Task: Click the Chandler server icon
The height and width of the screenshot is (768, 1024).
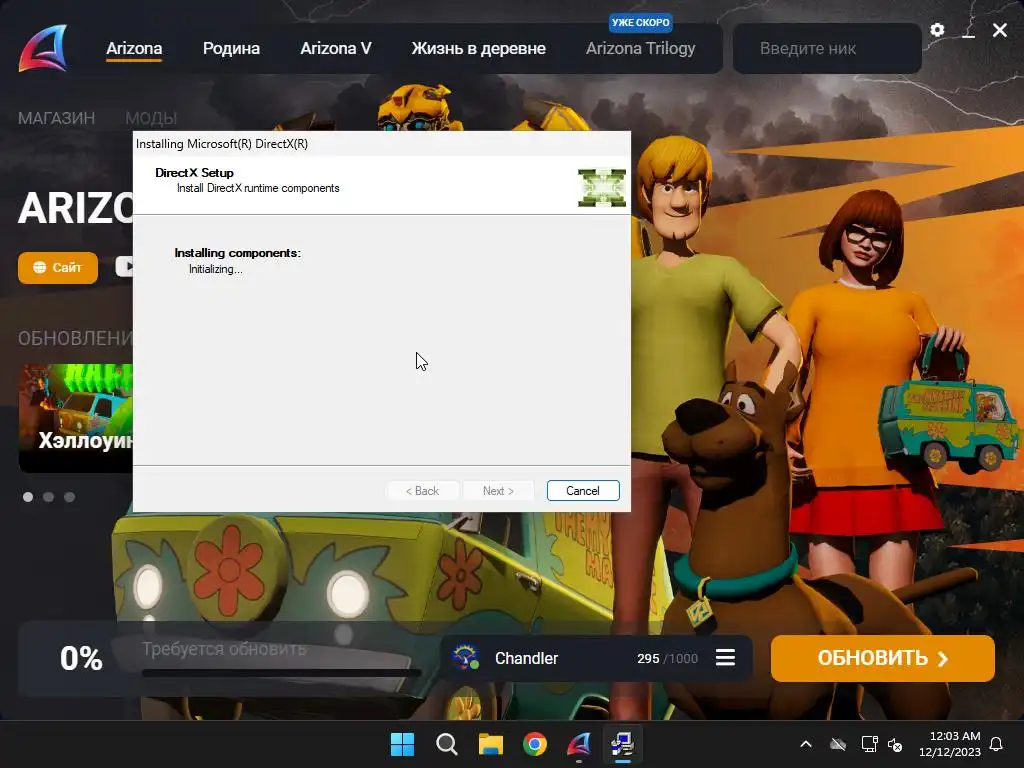Action: pyautogui.click(x=466, y=658)
